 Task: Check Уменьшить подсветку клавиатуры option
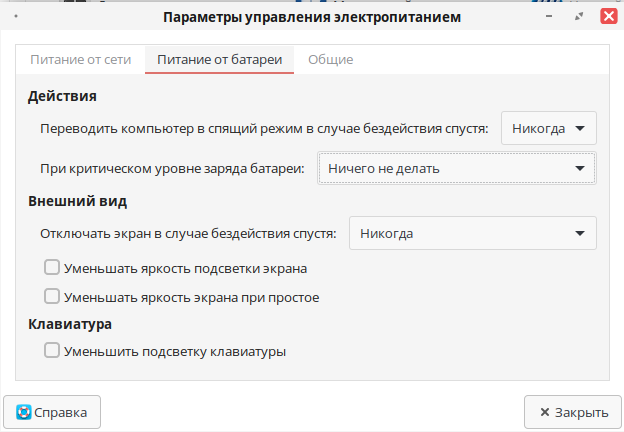(52, 352)
